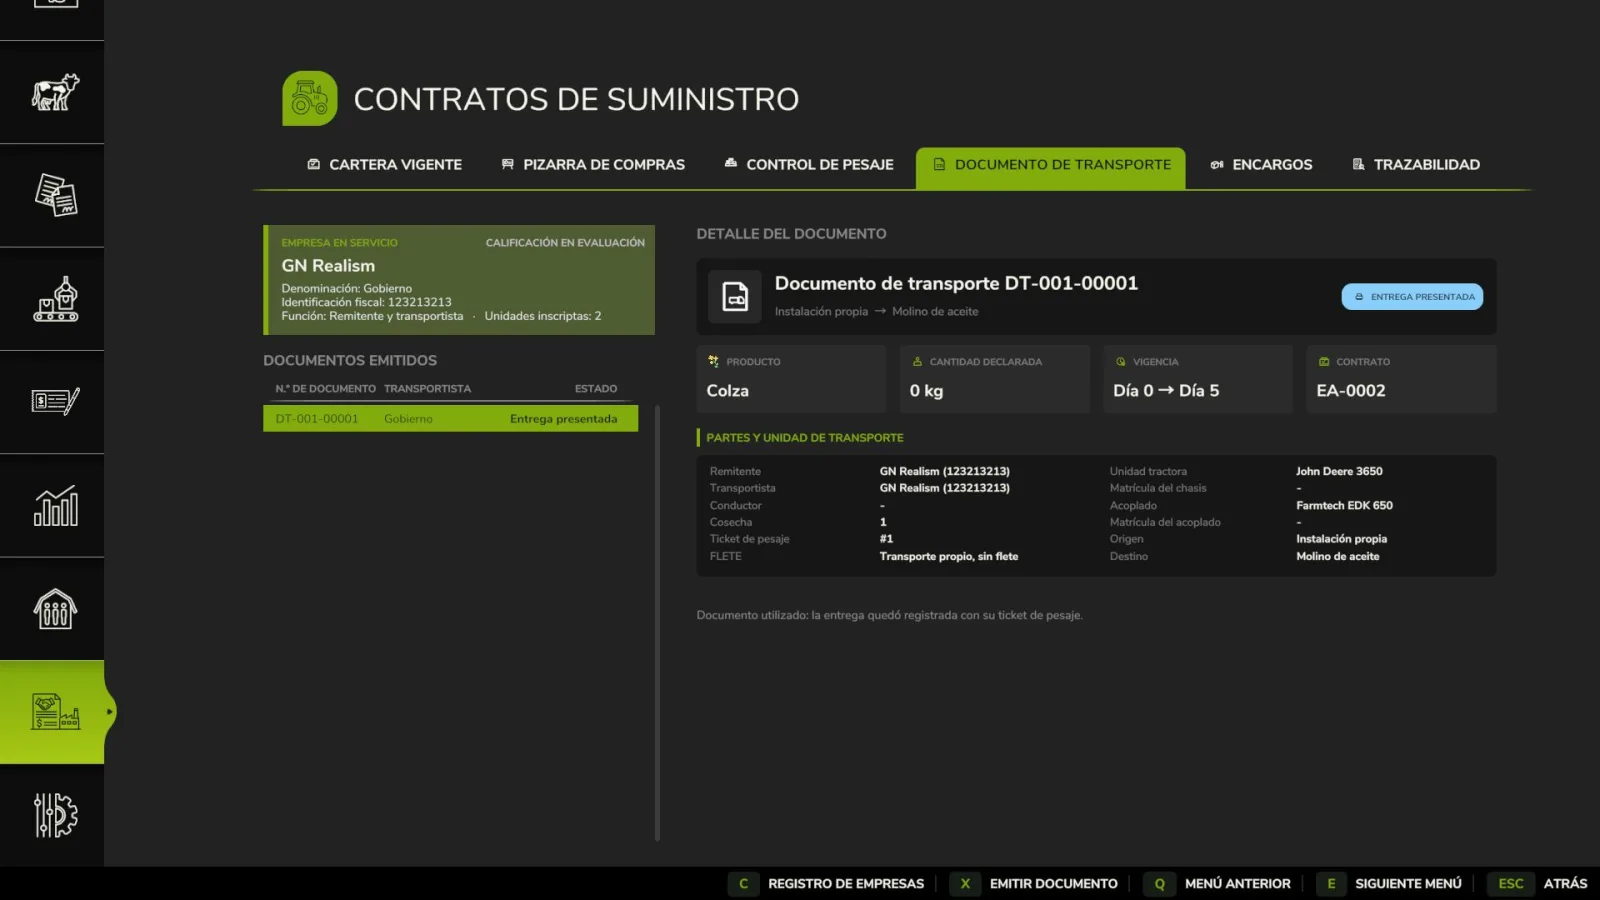
Task: Click Farmtech EDK 650 trailer value
Action: pos(1344,505)
